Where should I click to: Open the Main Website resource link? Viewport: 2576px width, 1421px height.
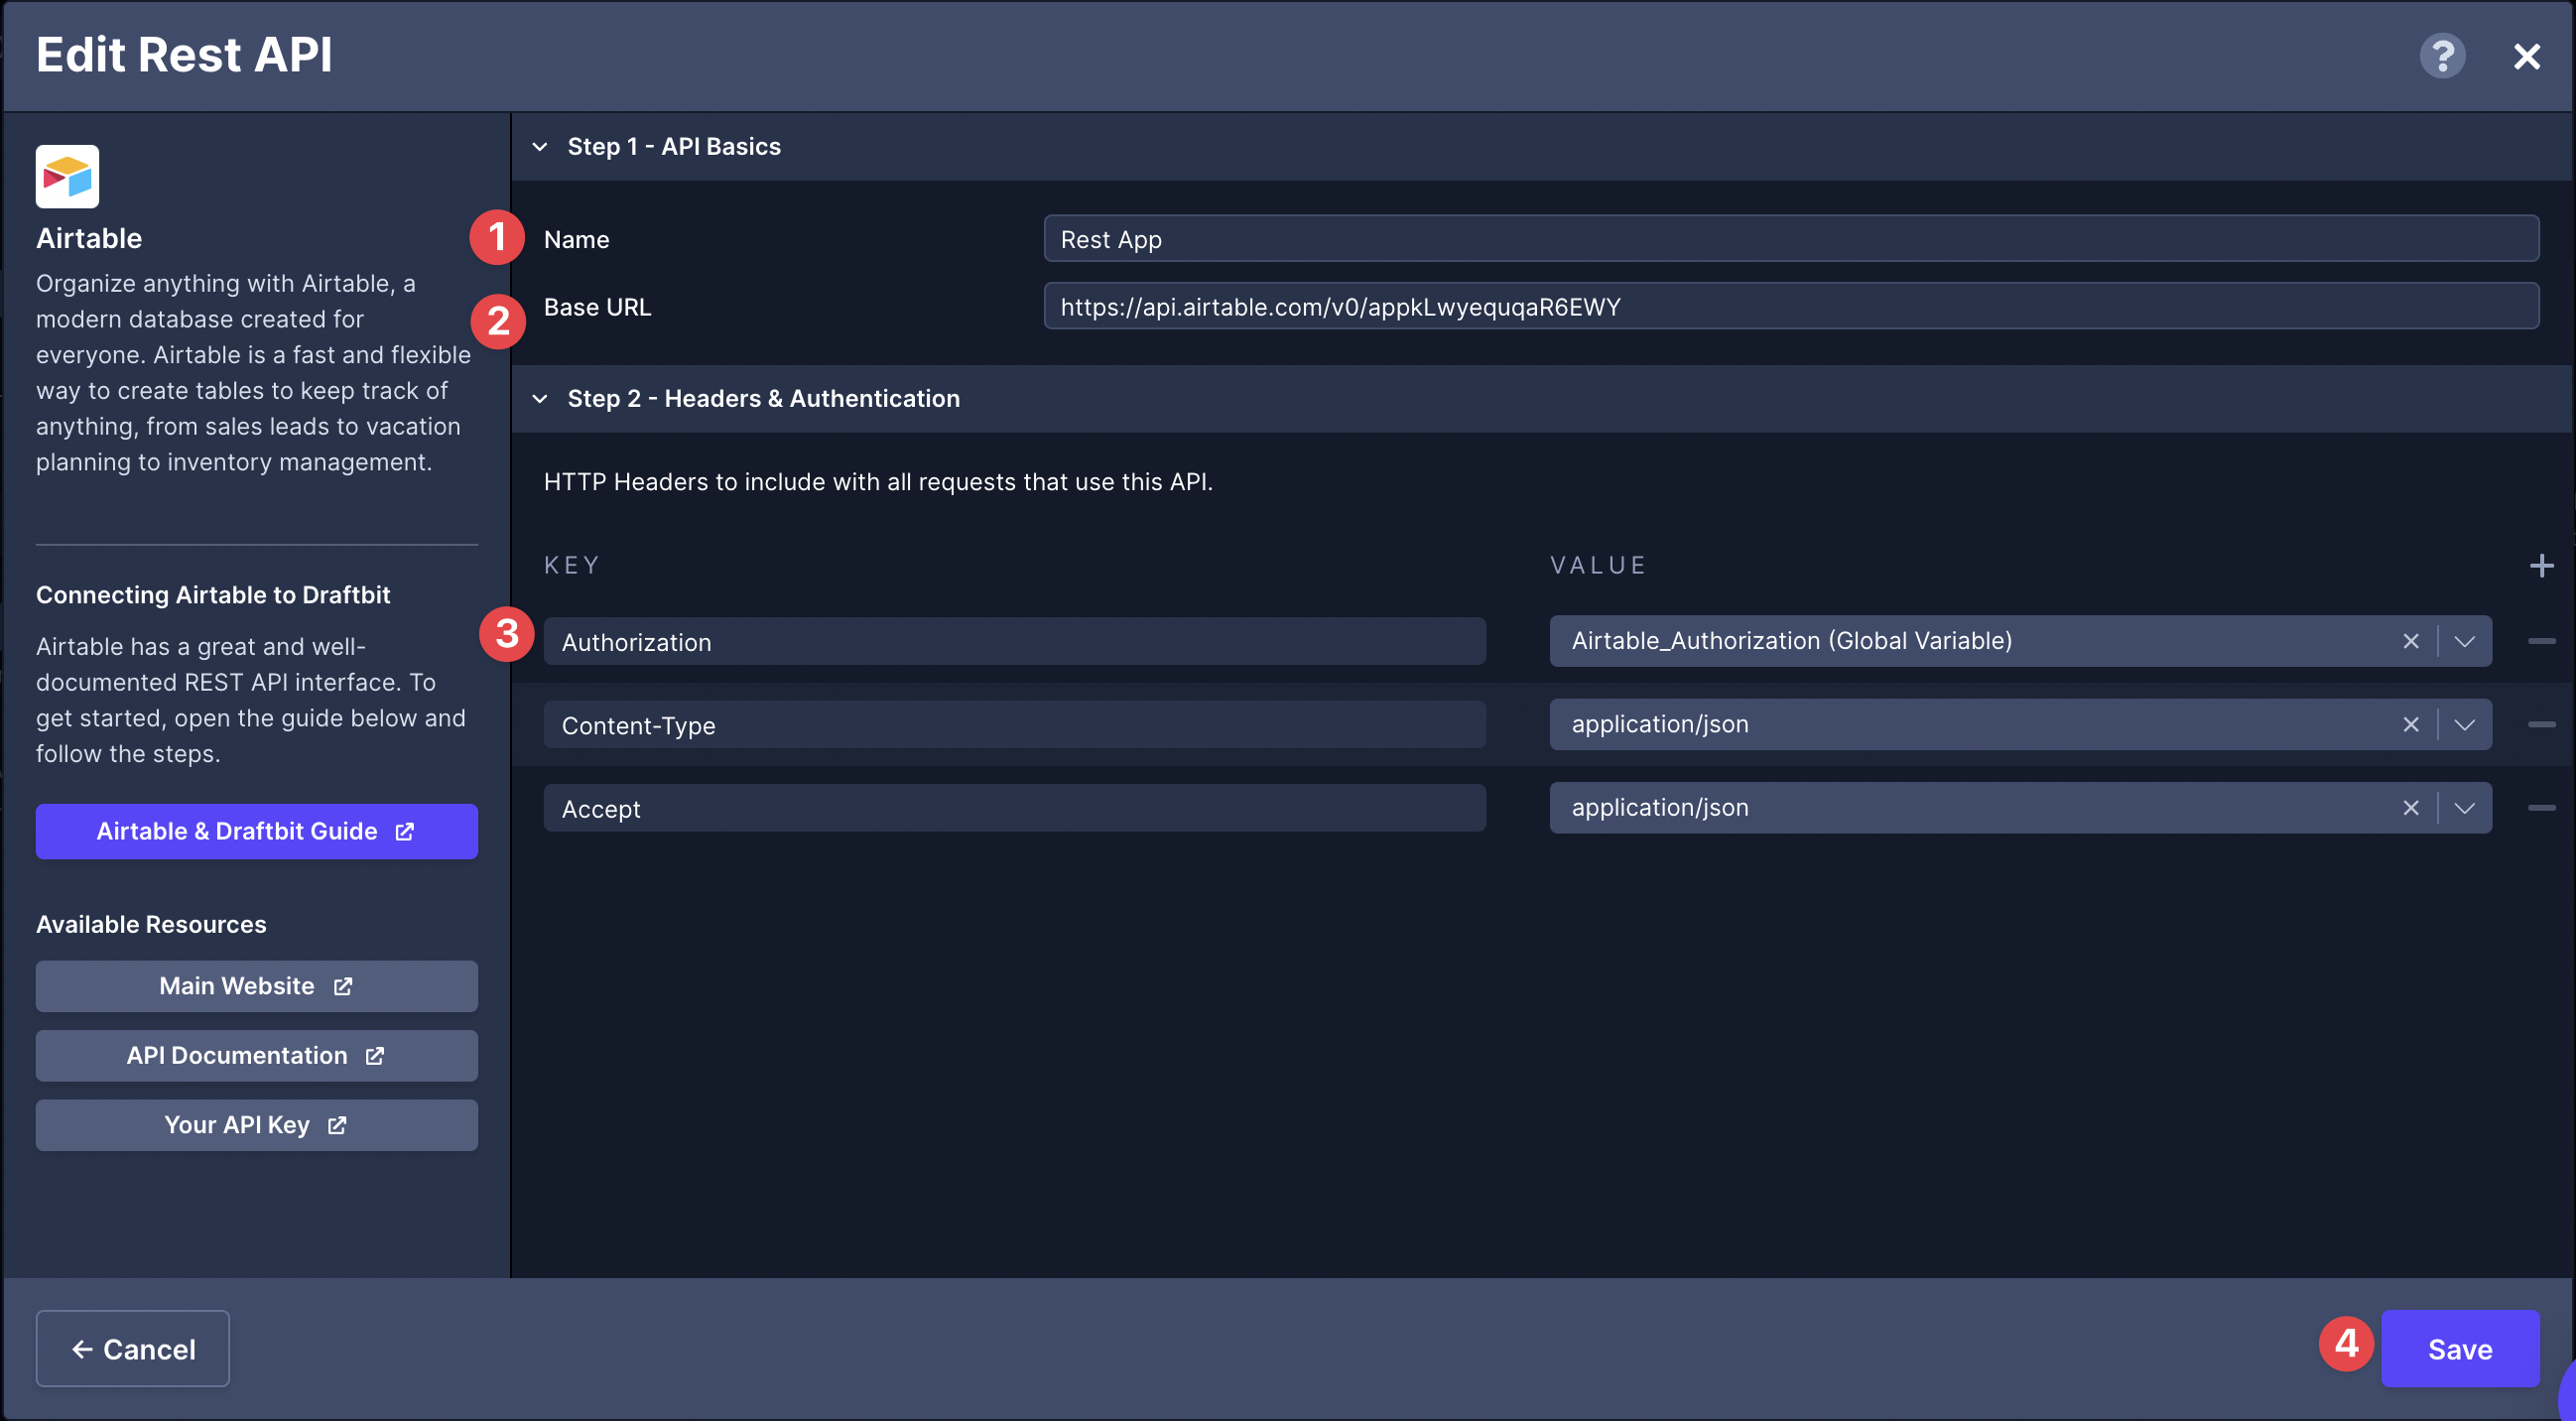(256, 986)
